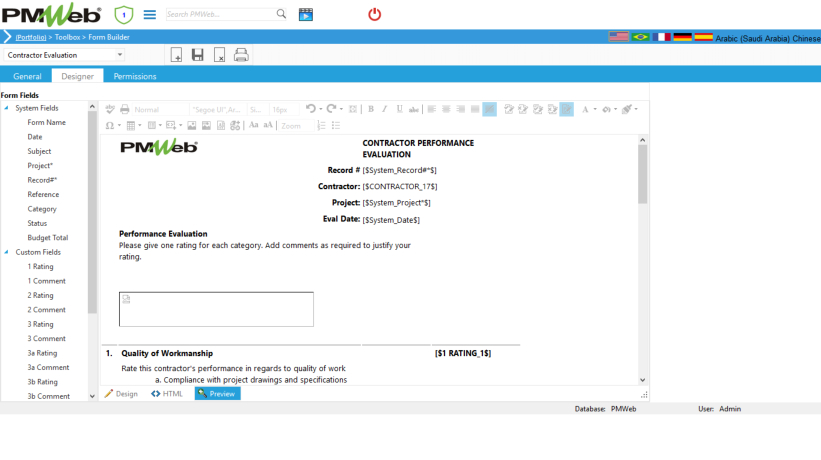This screenshot has height=460, width=821.
Task: Click the red power logout icon
Action: pyautogui.click(x=375, y=14)
